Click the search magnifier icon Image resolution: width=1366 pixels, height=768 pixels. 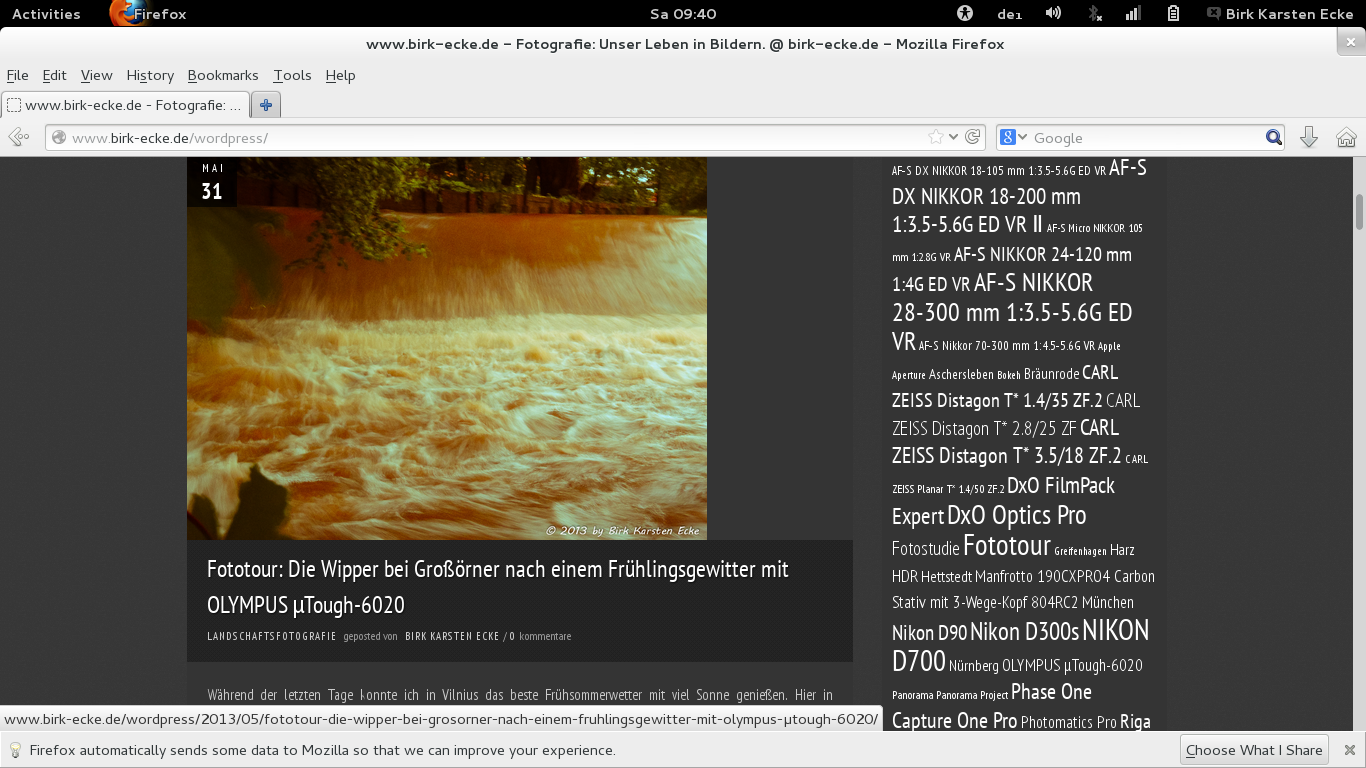(x=1273, y=138)
